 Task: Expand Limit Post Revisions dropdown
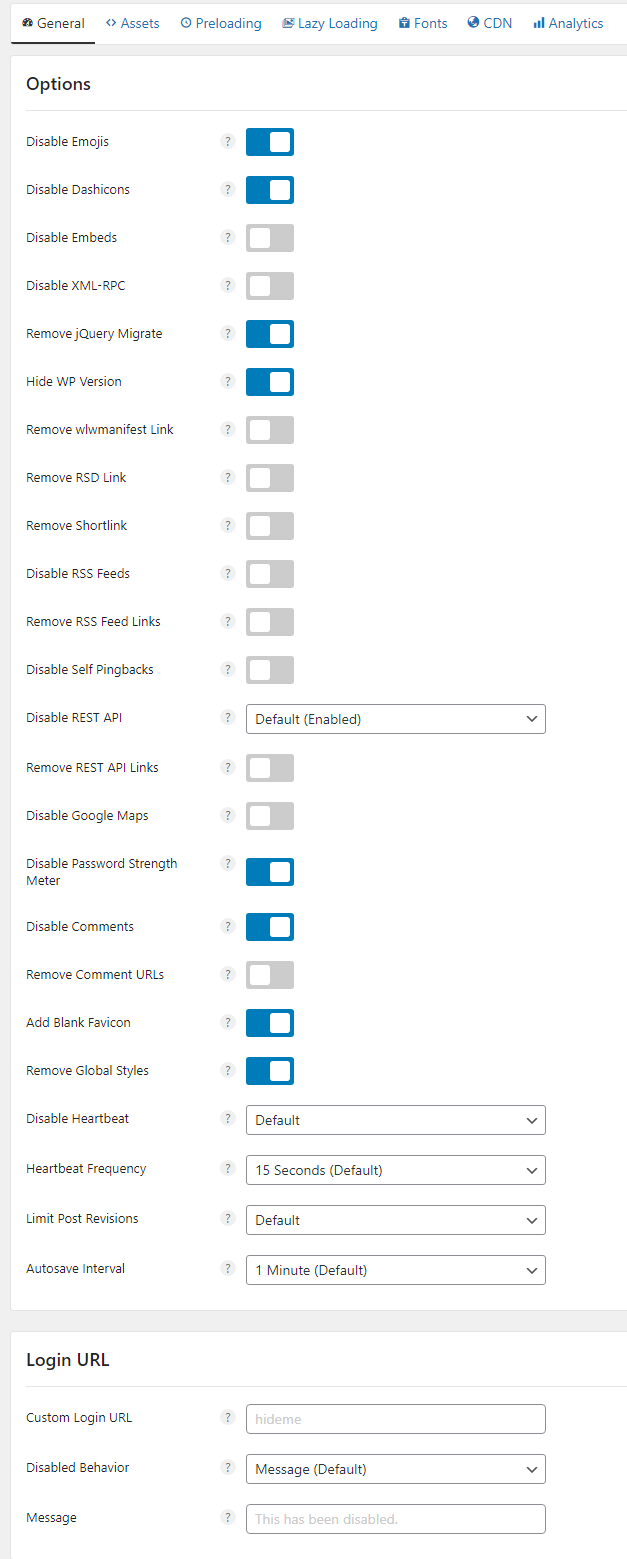[x=396, y=1220]
